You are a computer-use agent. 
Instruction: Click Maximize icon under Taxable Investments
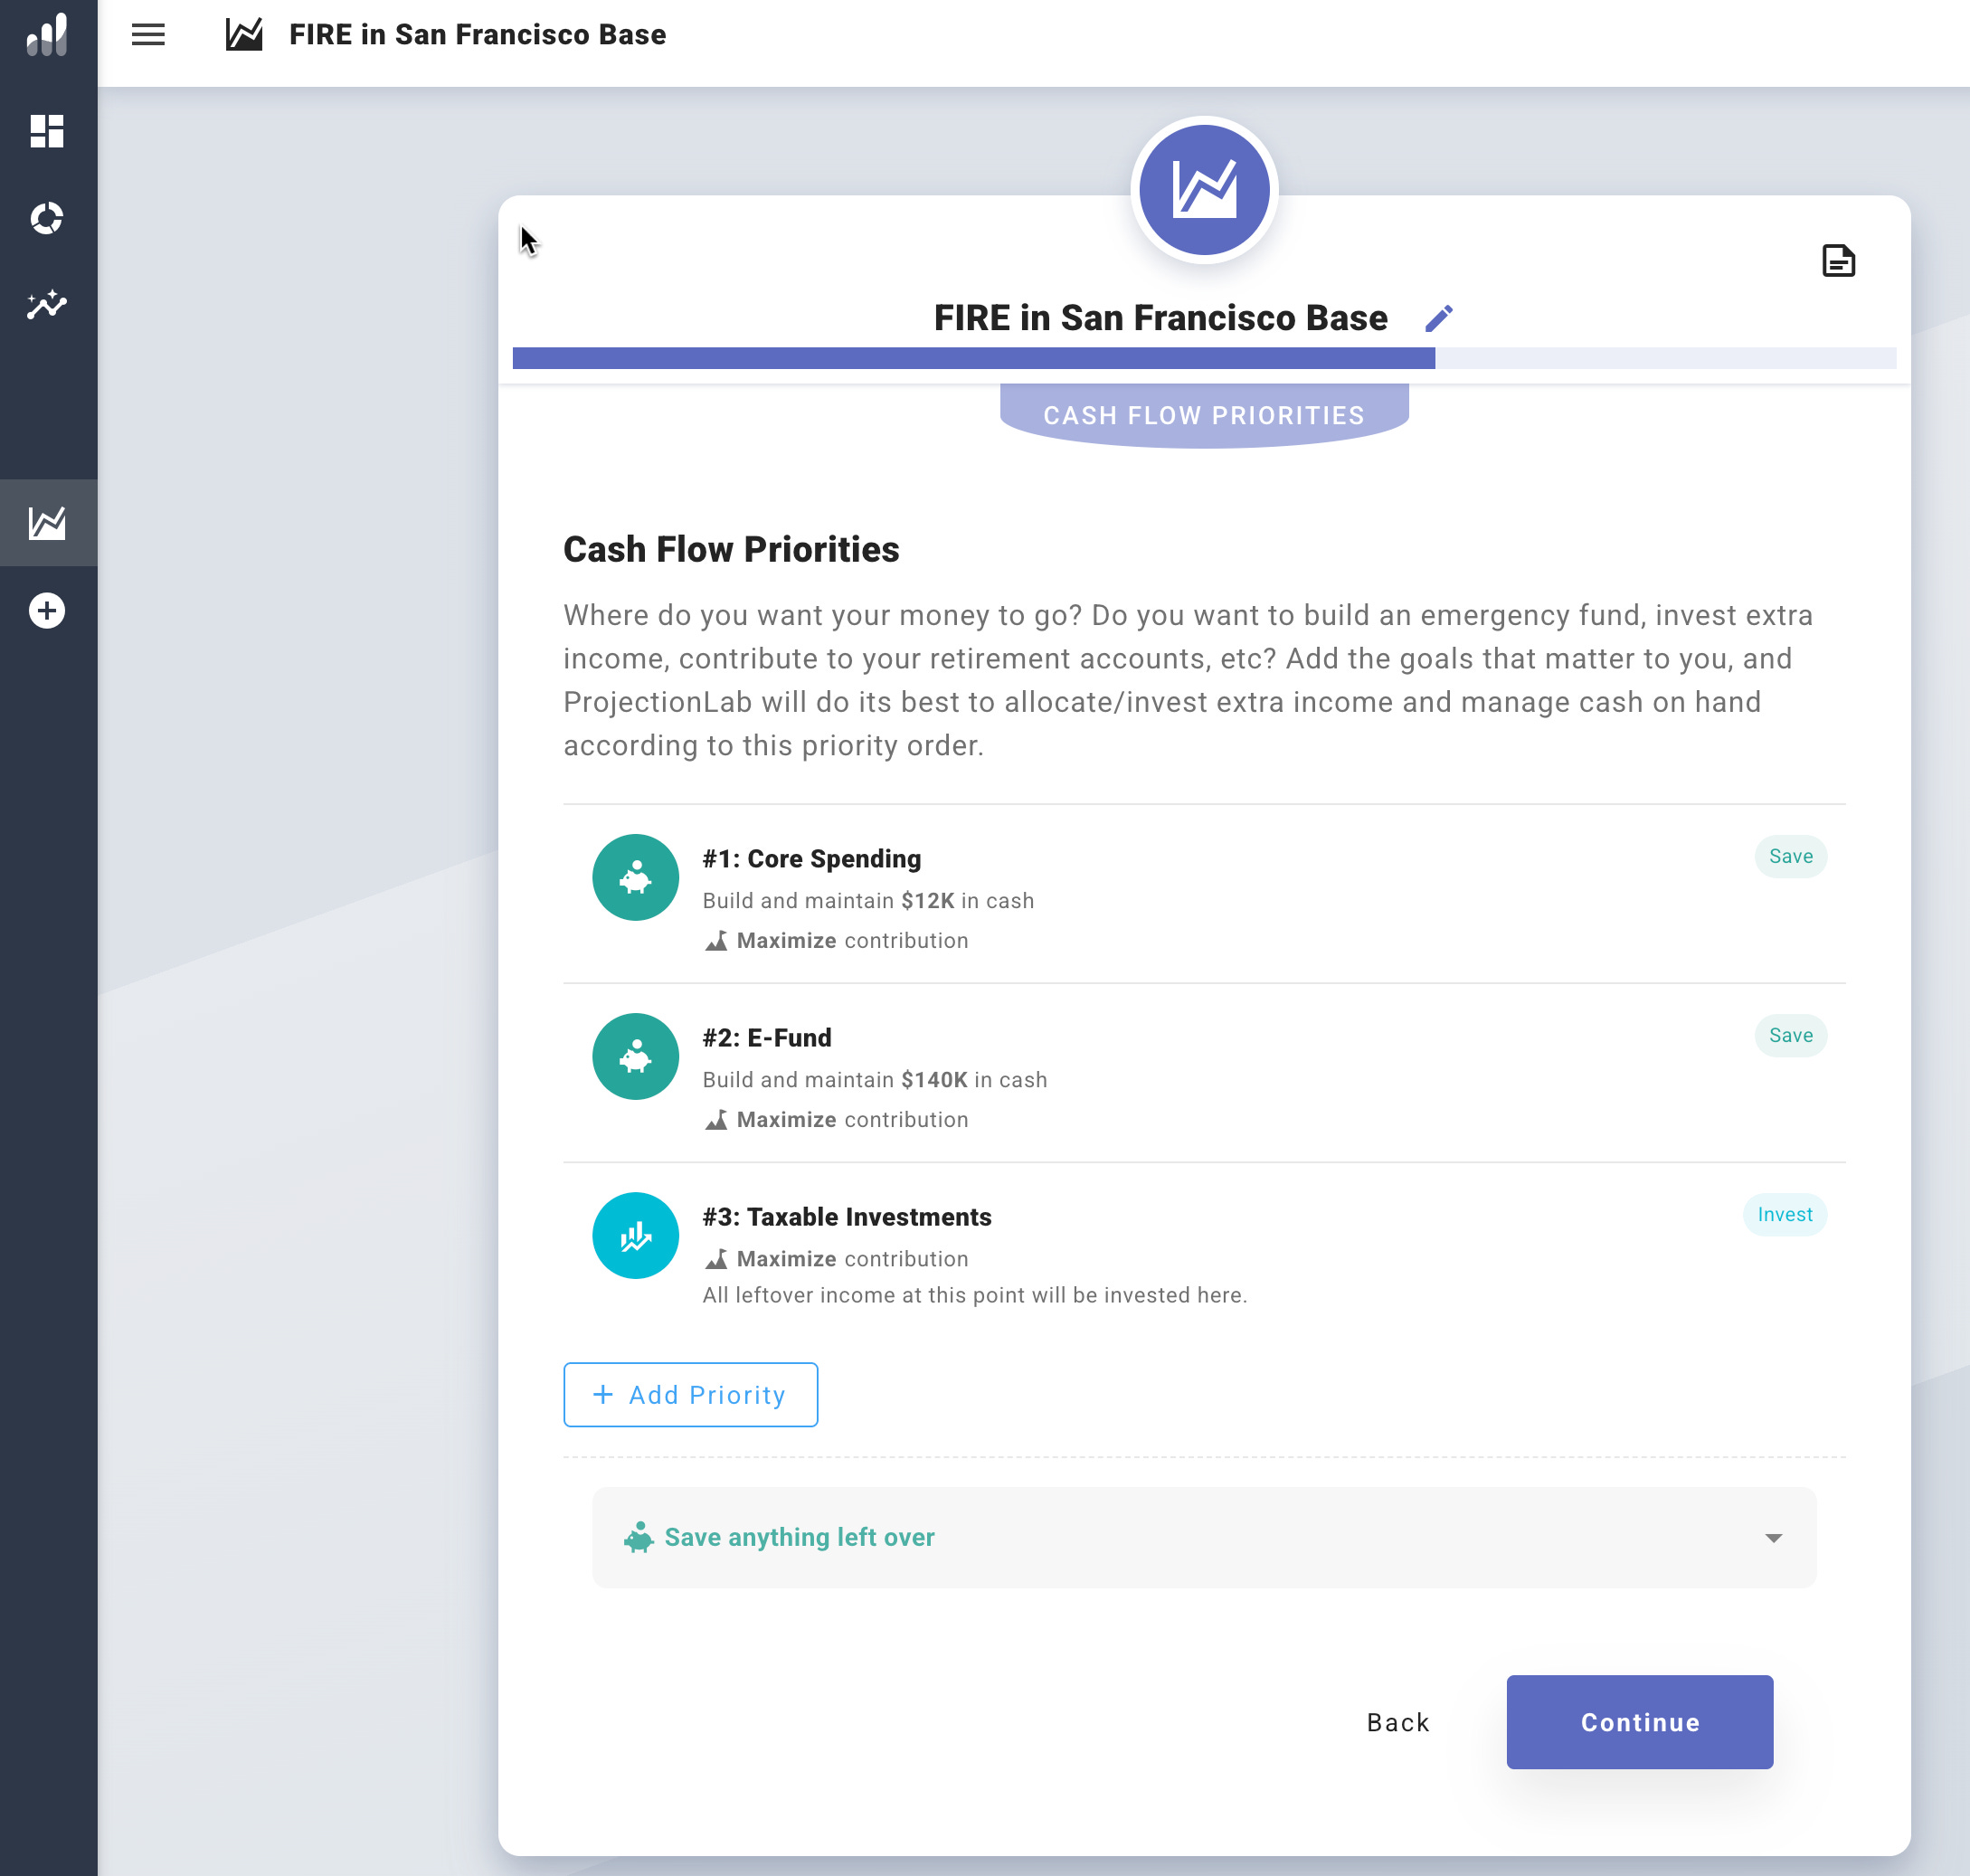(x=716, y=1259)
